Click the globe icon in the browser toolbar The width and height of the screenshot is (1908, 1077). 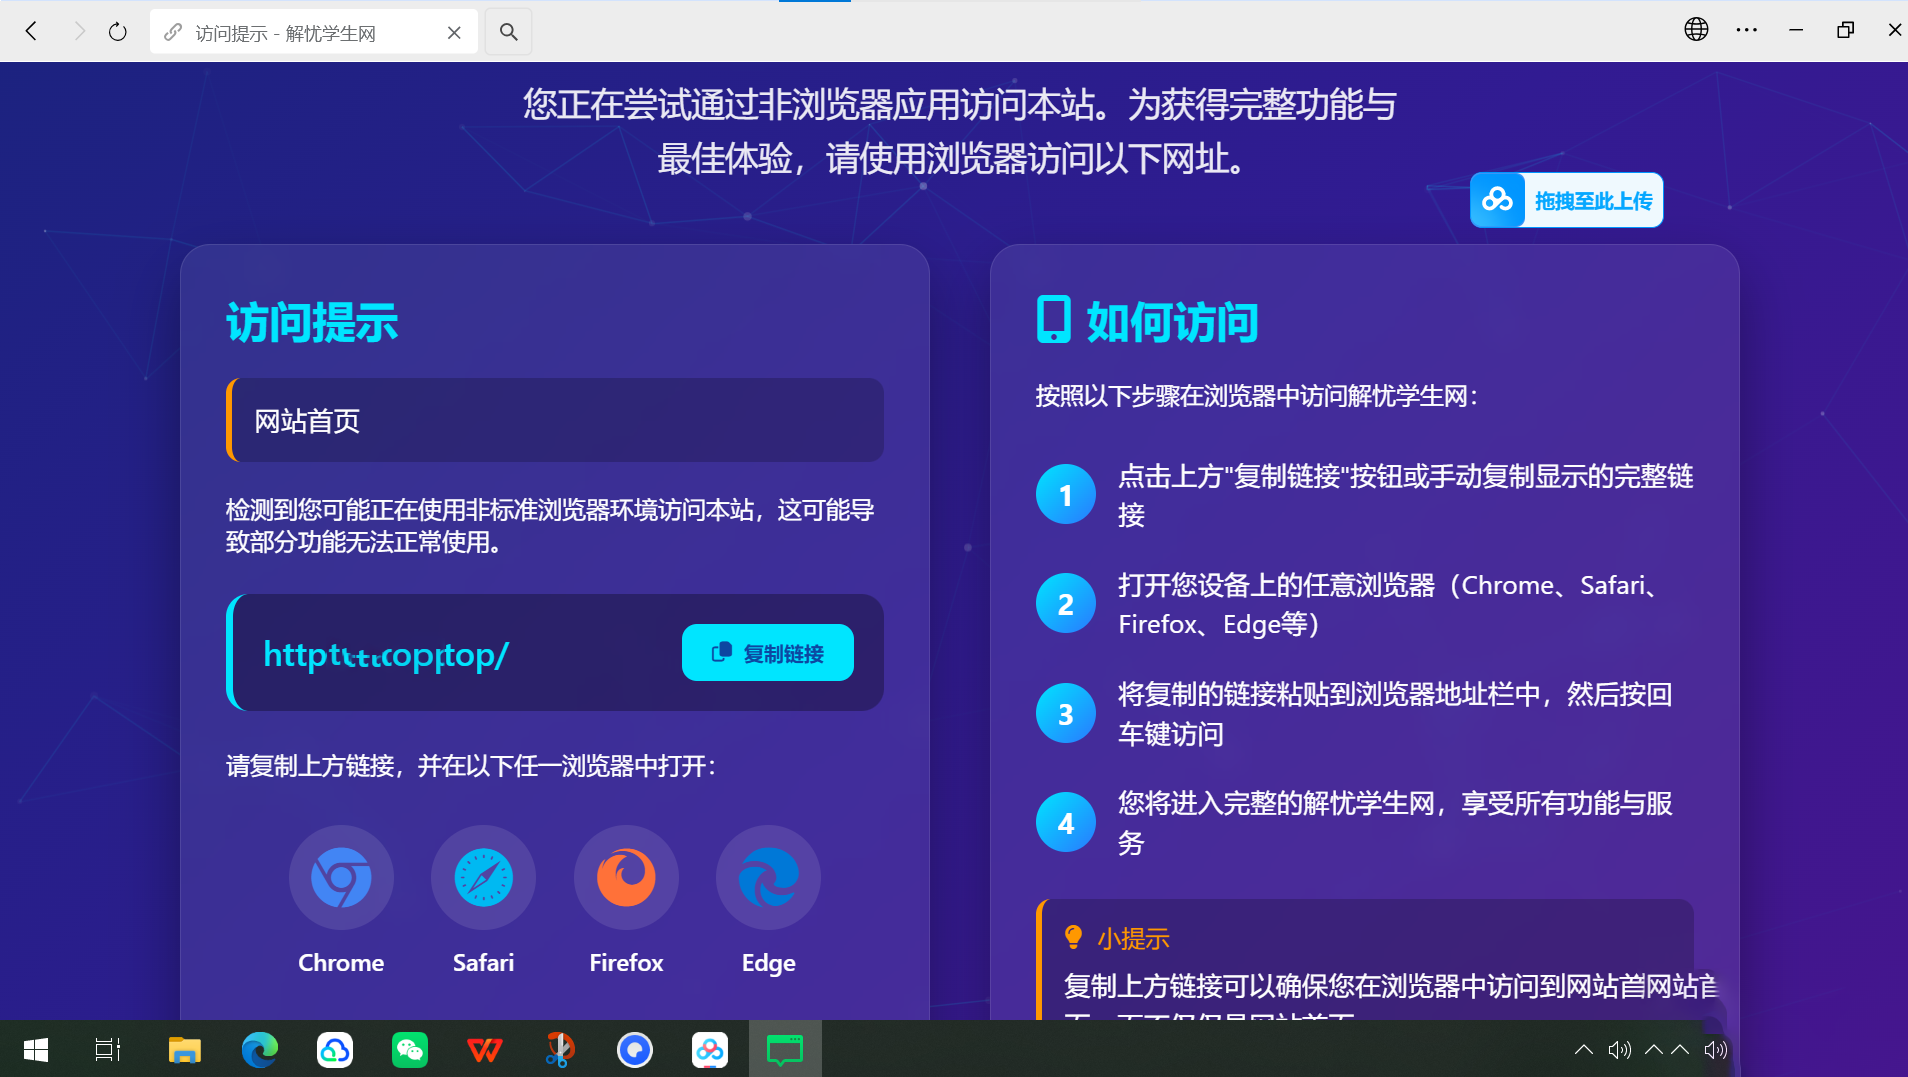1696,29
